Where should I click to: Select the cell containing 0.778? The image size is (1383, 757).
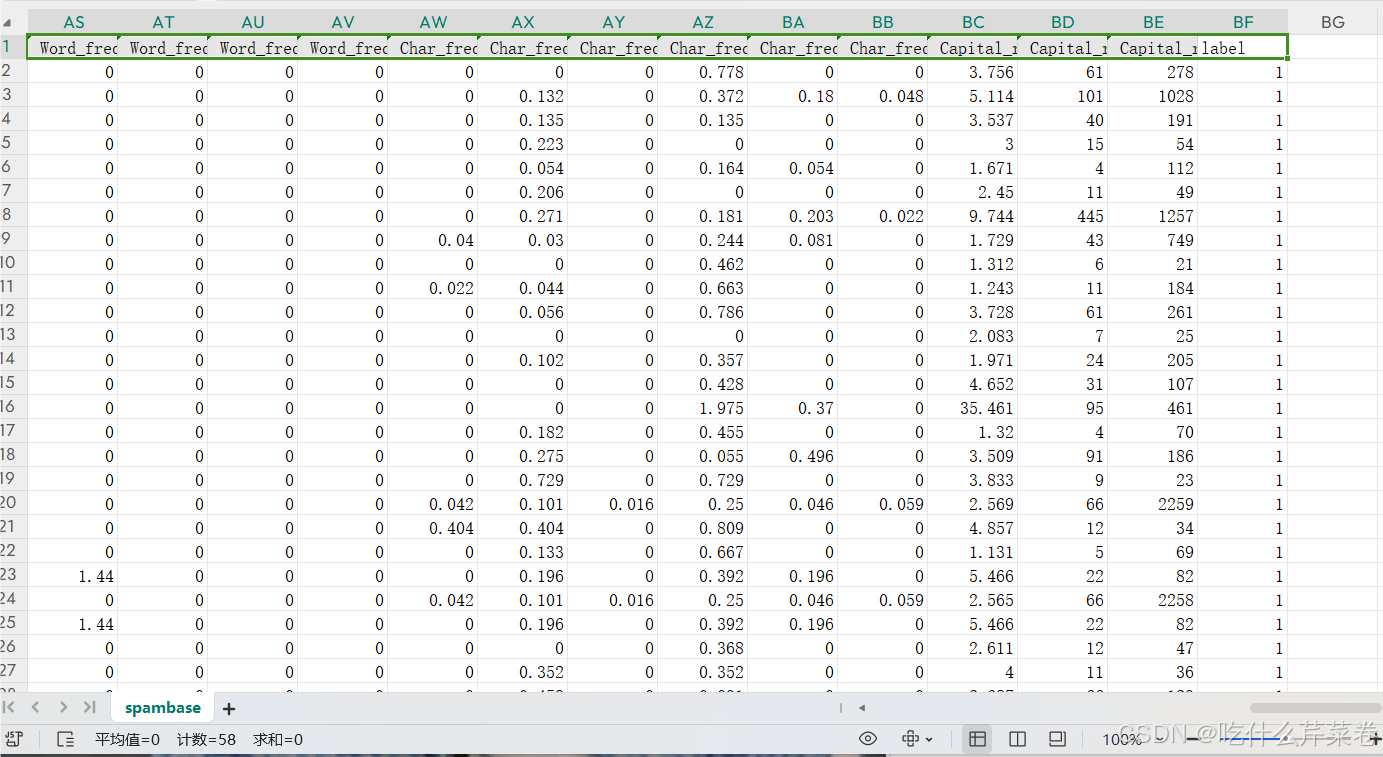[703, 72]
